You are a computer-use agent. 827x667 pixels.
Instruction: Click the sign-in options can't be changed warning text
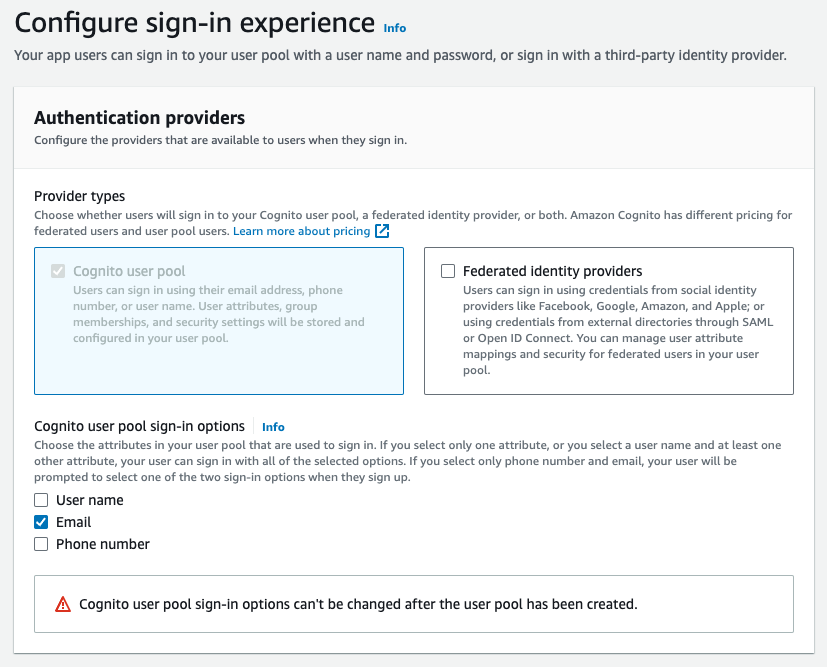pyautogui.click(x=358, y=604)
